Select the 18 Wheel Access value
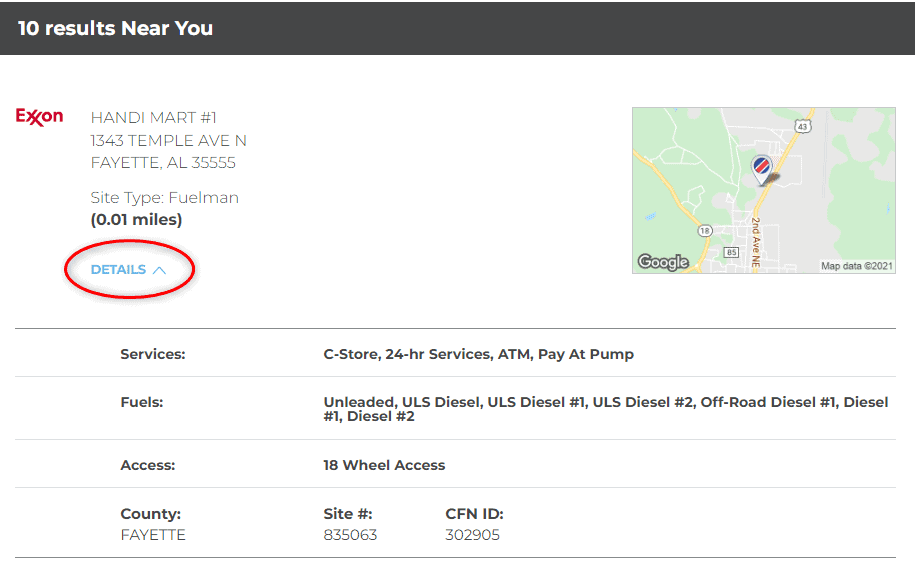The image size is (915, 579). pos(384,465)
